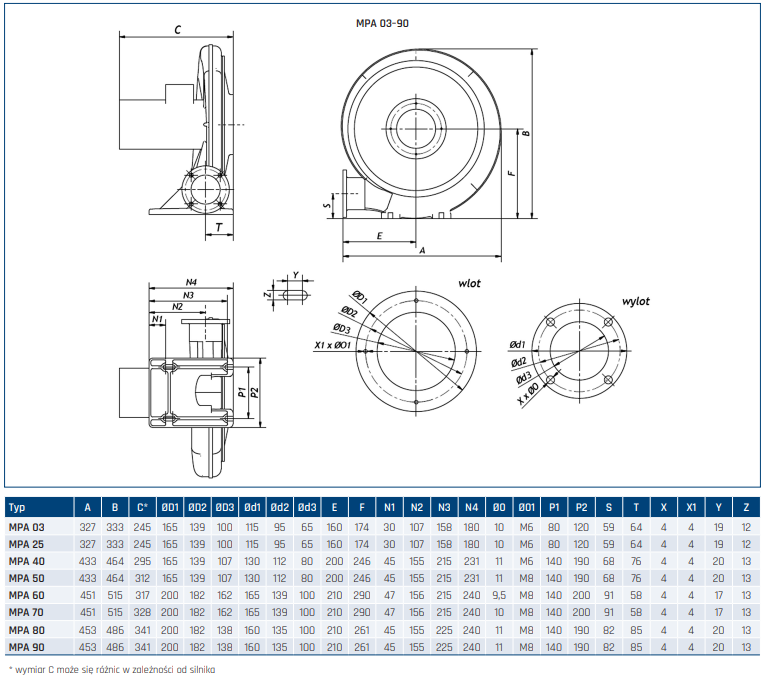Select the MPA 90 table row label

[26, 647]
